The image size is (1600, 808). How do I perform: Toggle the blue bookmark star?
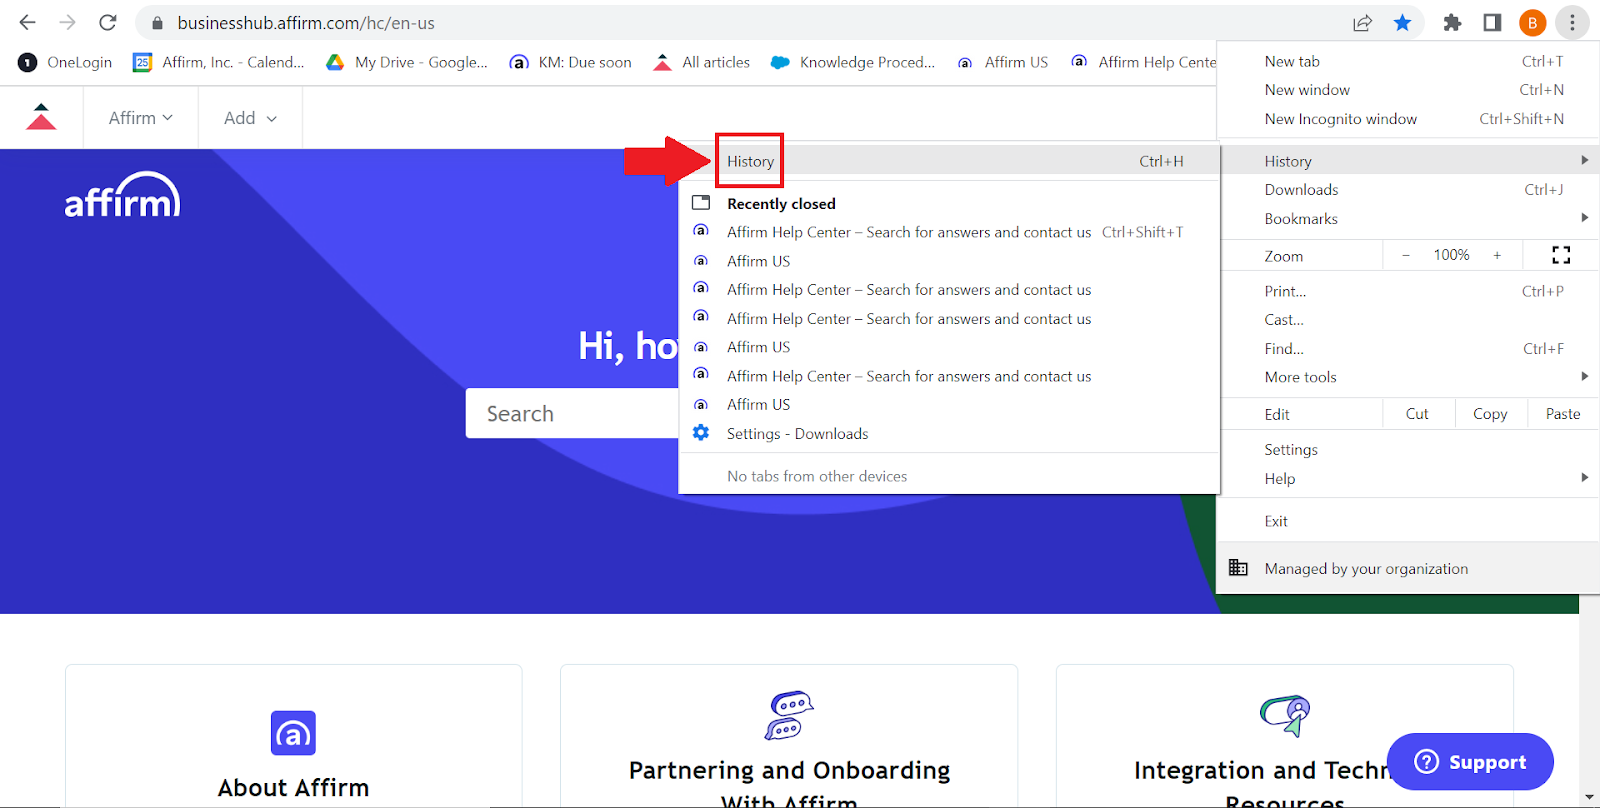pyautogui.click(x=1403, y=22)
